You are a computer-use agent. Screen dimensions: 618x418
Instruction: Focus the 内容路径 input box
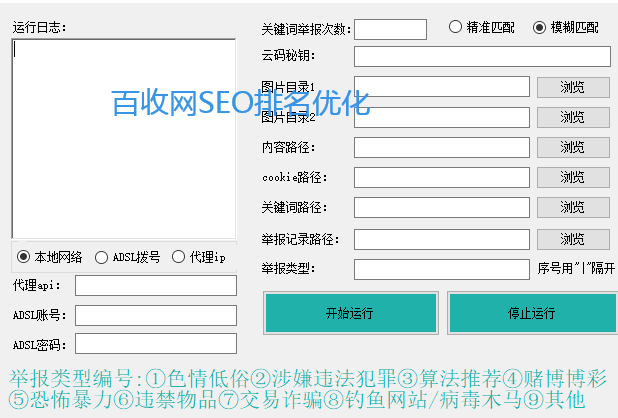pyautogui.click(x=441, y=147)
